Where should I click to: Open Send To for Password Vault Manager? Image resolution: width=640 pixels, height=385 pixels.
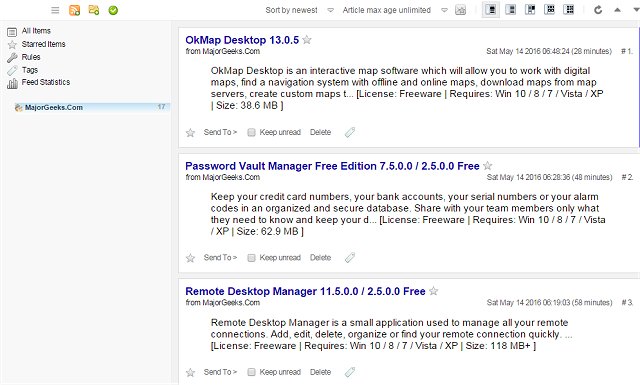click(220, 258)
